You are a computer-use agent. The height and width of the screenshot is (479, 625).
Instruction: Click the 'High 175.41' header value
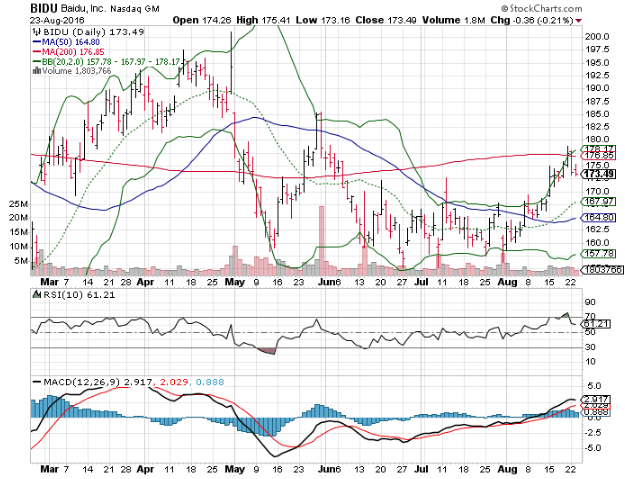263,20
